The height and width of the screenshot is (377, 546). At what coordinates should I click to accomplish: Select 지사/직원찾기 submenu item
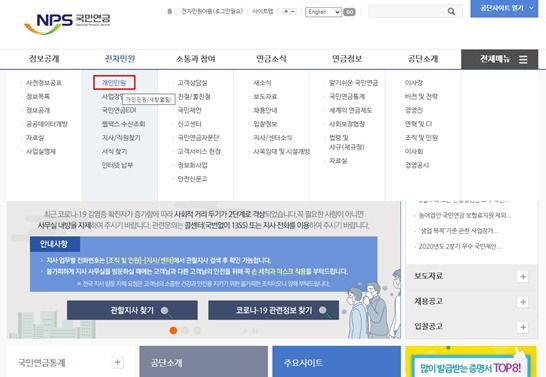(121, 138)
